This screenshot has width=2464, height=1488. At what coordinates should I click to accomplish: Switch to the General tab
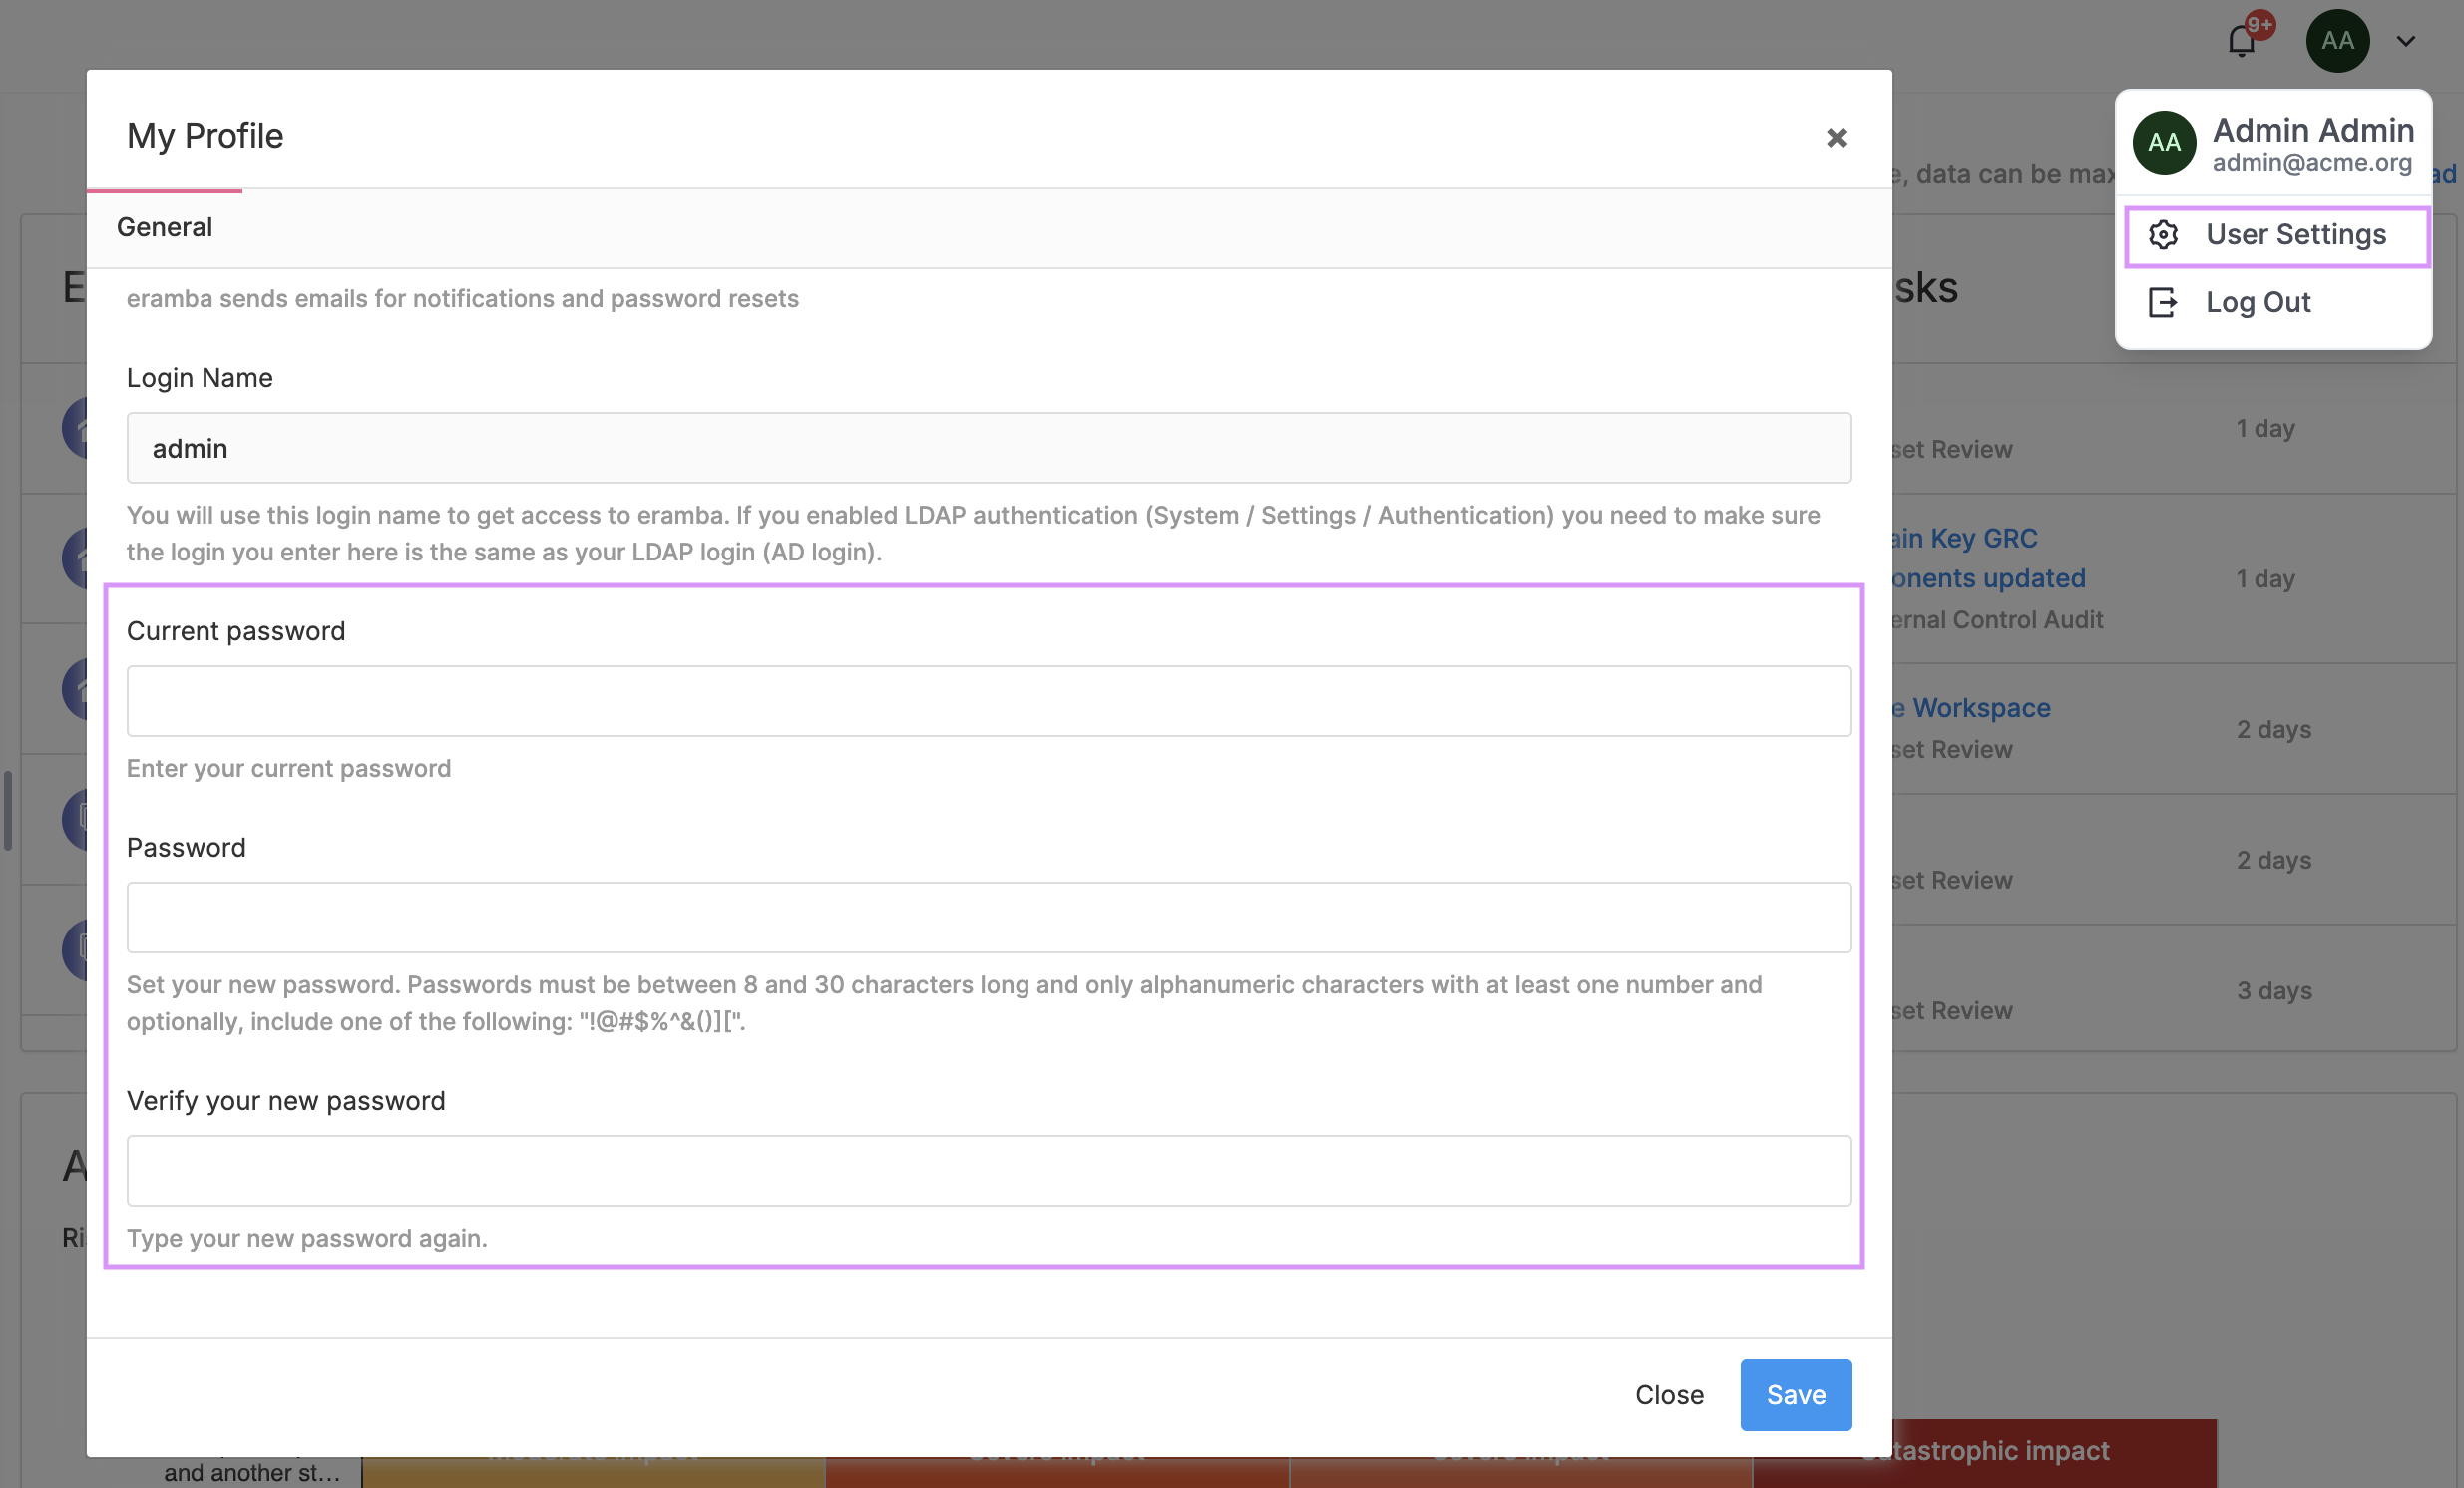point(165,227)
